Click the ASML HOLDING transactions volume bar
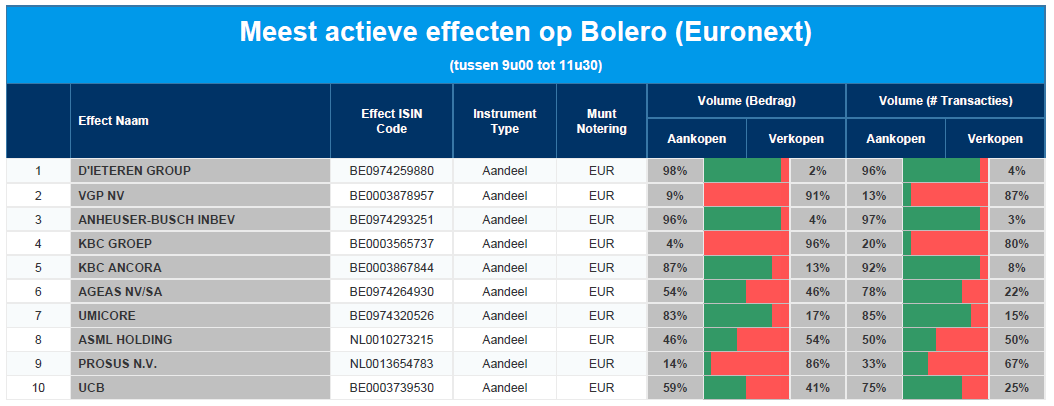Image resolution: width=1054 pixels, height=406 pixels. (x=946, y=340)
